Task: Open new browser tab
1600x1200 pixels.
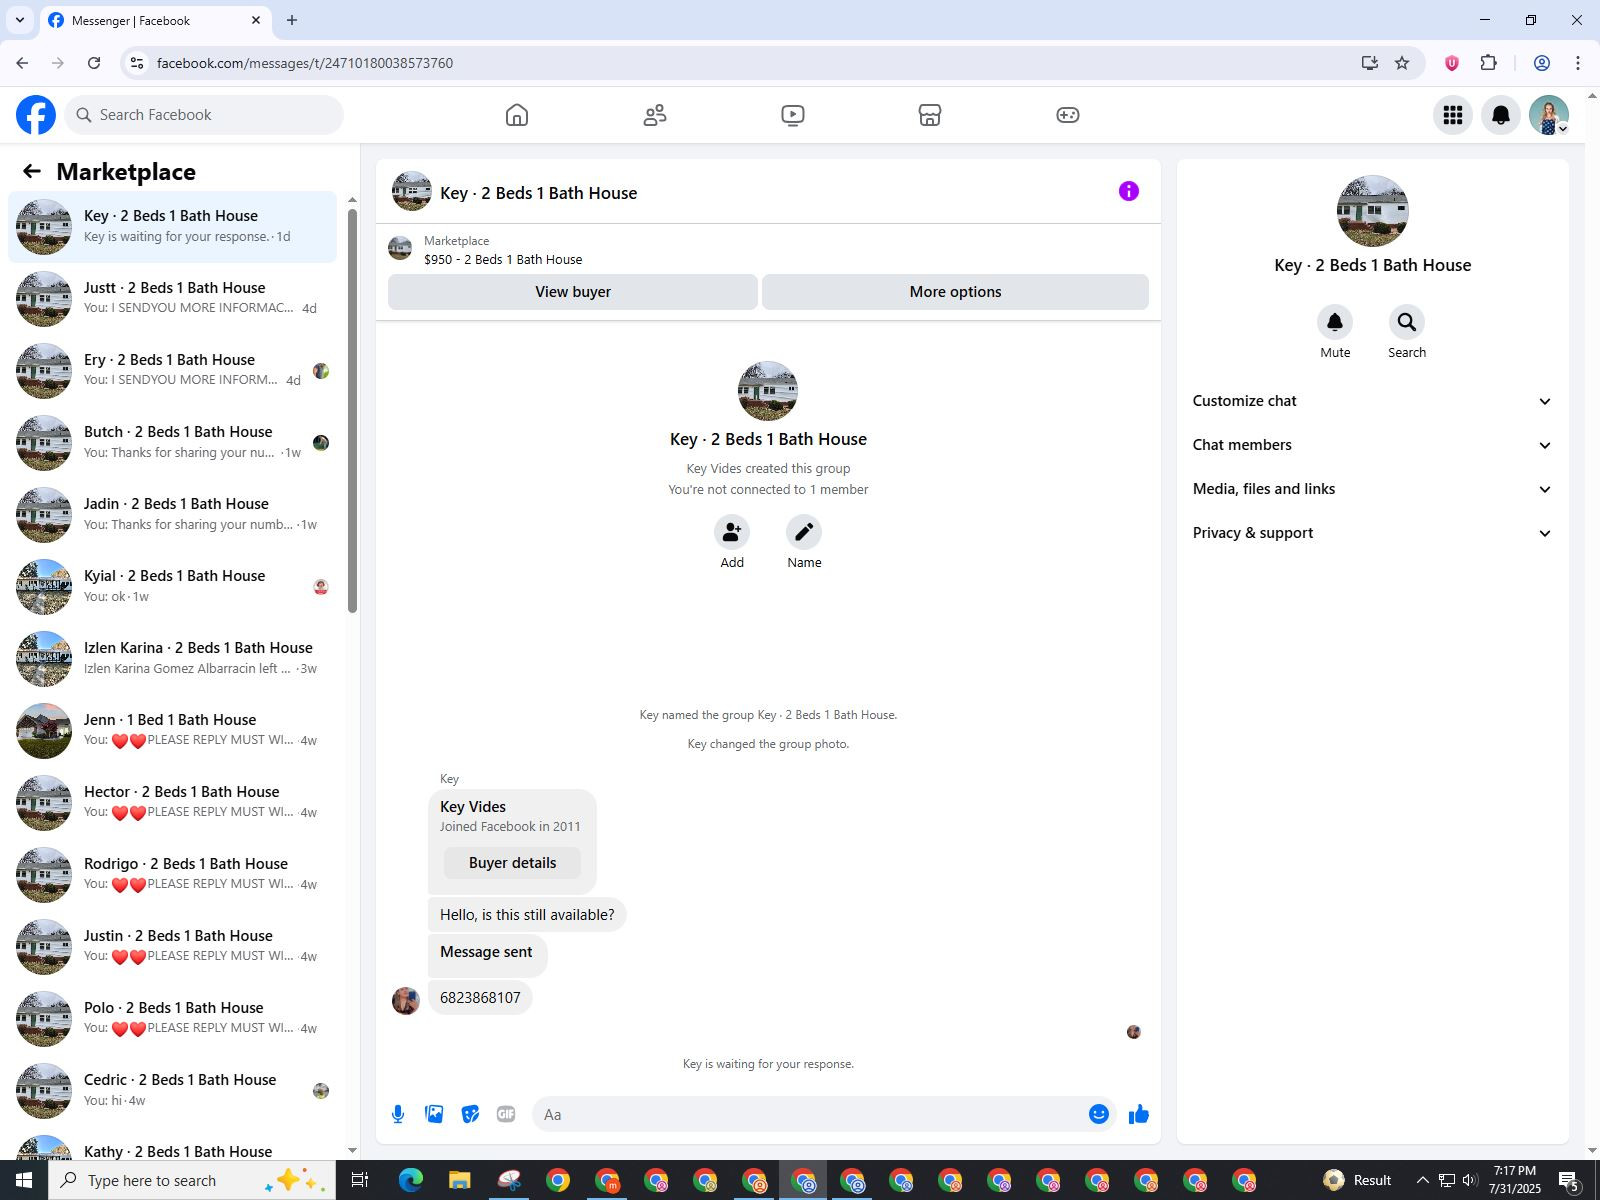Action: point(292,20)
